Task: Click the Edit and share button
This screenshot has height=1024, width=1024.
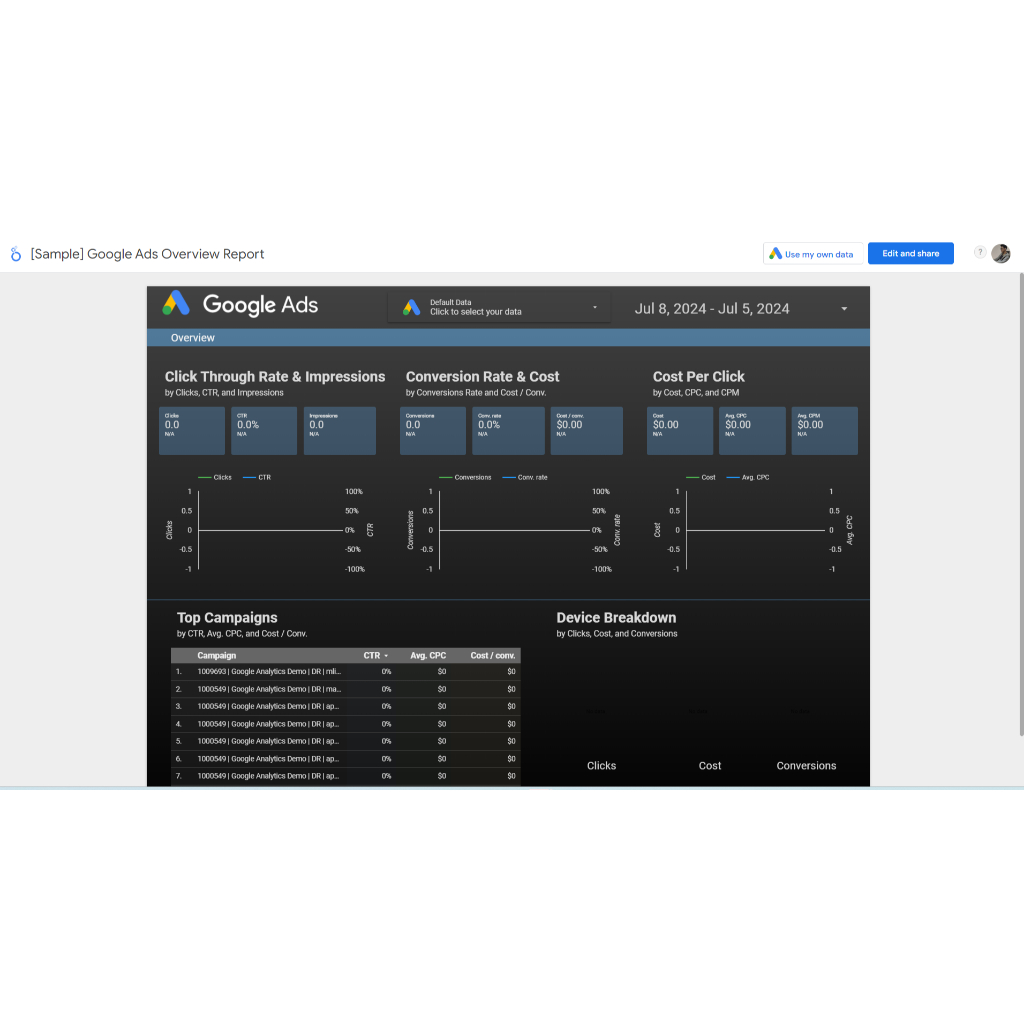Action: pyautogui.click(x=910, y=254)
